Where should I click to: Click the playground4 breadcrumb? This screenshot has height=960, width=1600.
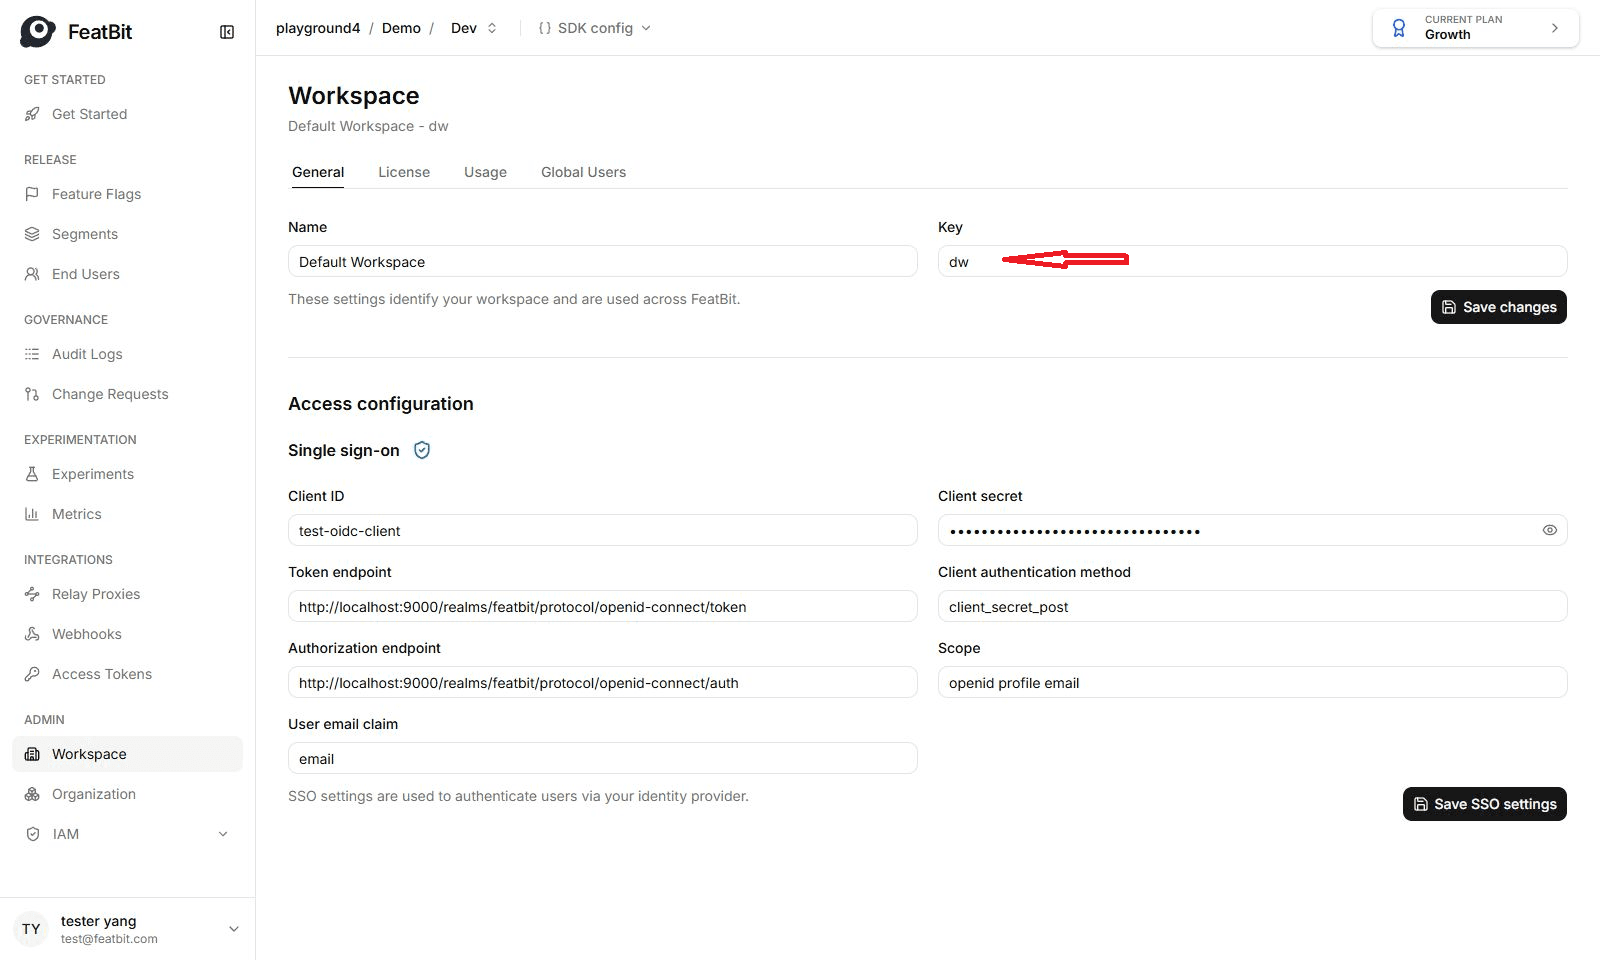coord(318,28)
